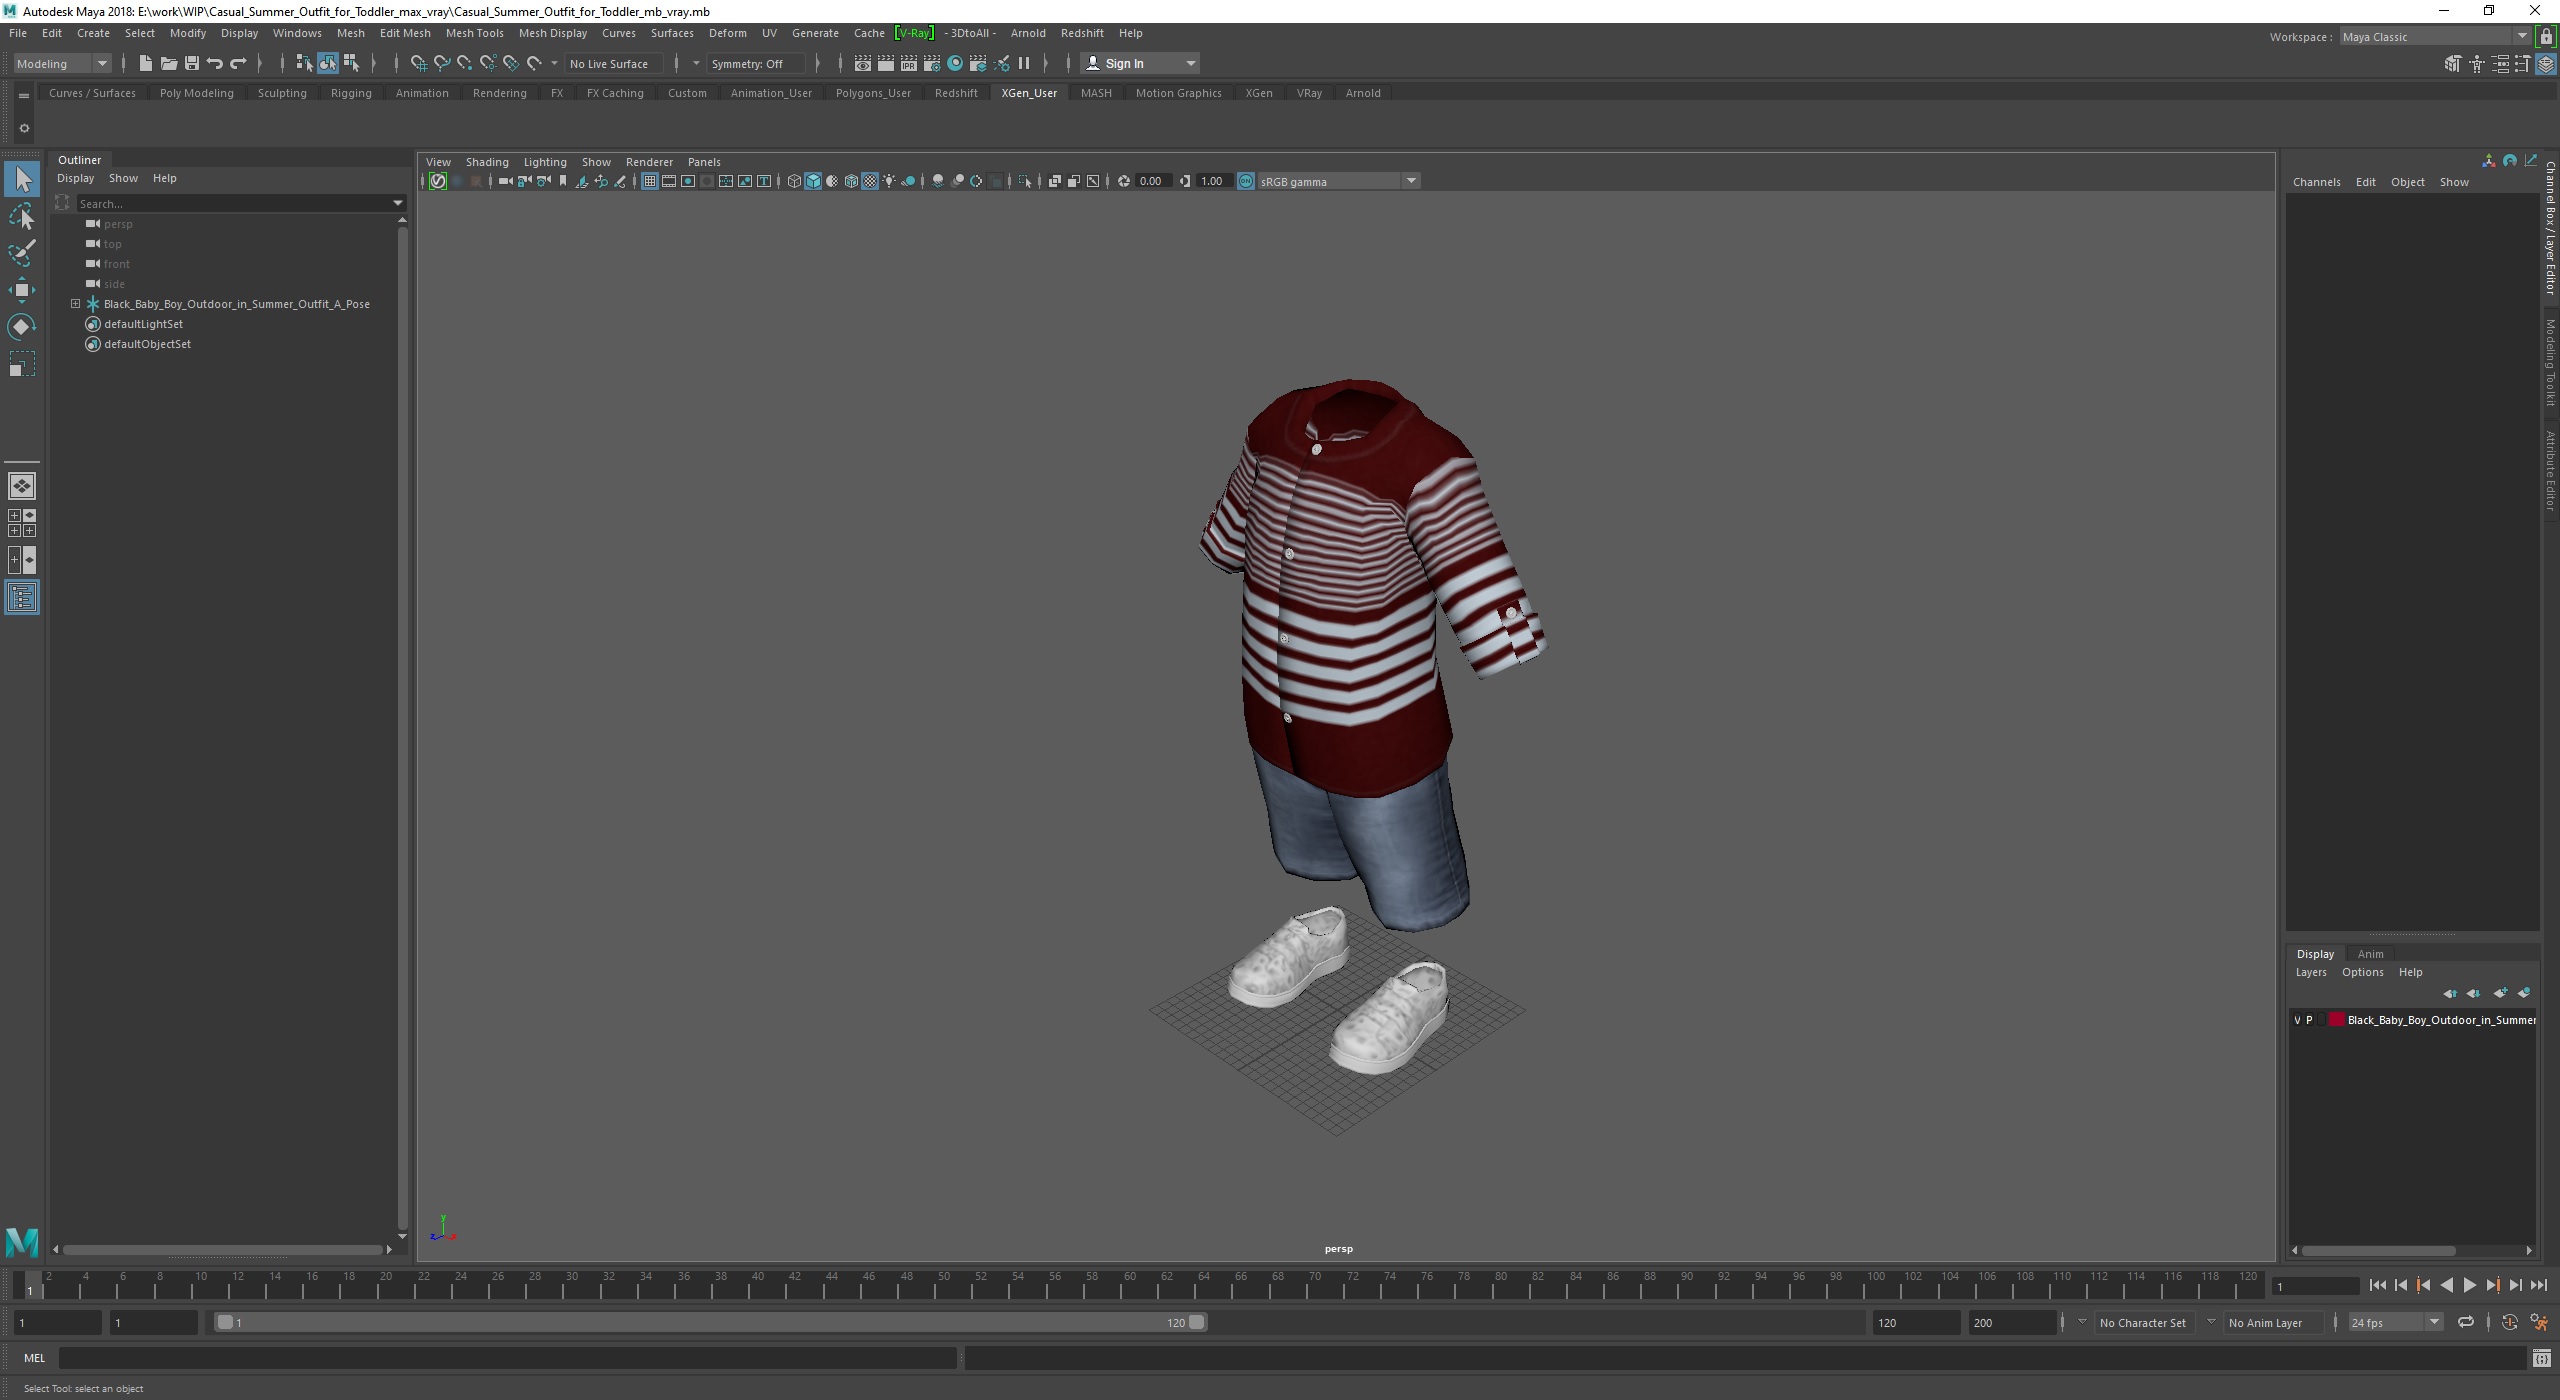The height and width of the screenshot is (1400, 2560).
Task: Open the Mesh Tools menu
Action: pyautogui.click(x=474, y=33)
